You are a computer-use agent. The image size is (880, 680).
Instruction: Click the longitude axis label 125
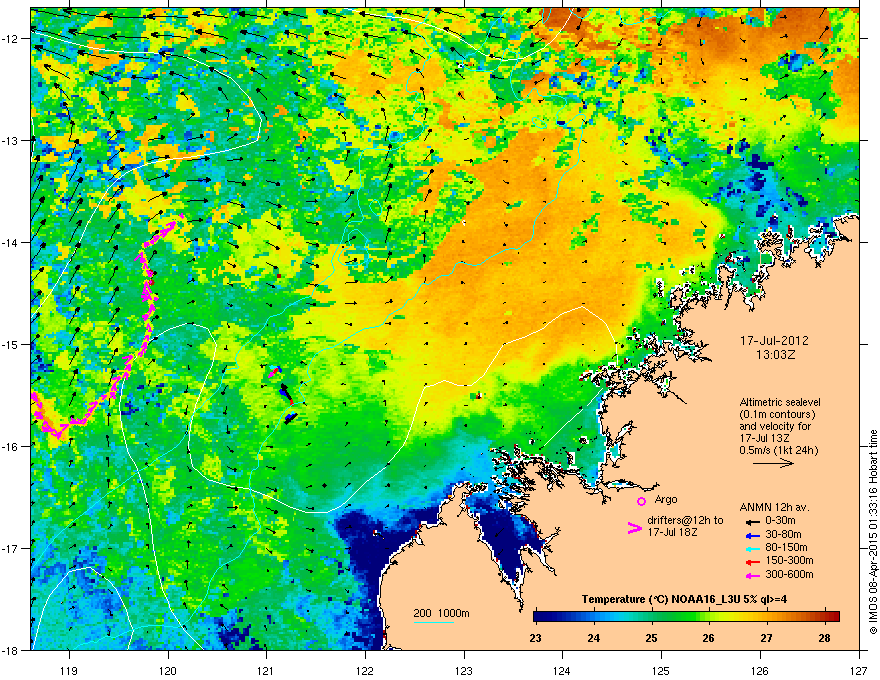click(662, 670)
